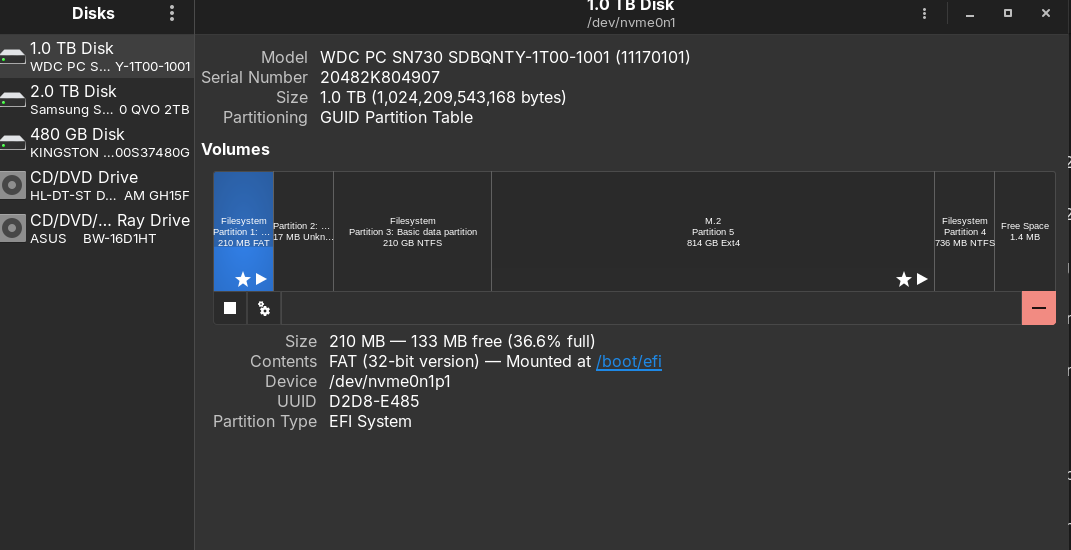This screenshot has height=550, width=1071.
Task: Select Partition 2 17 MB unknown volume
Action: coord(303,231)
